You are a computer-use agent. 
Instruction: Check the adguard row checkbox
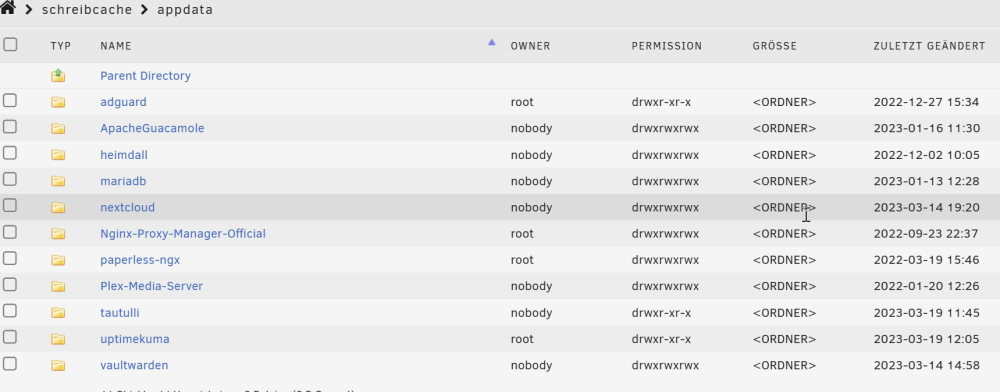(10, 100)
